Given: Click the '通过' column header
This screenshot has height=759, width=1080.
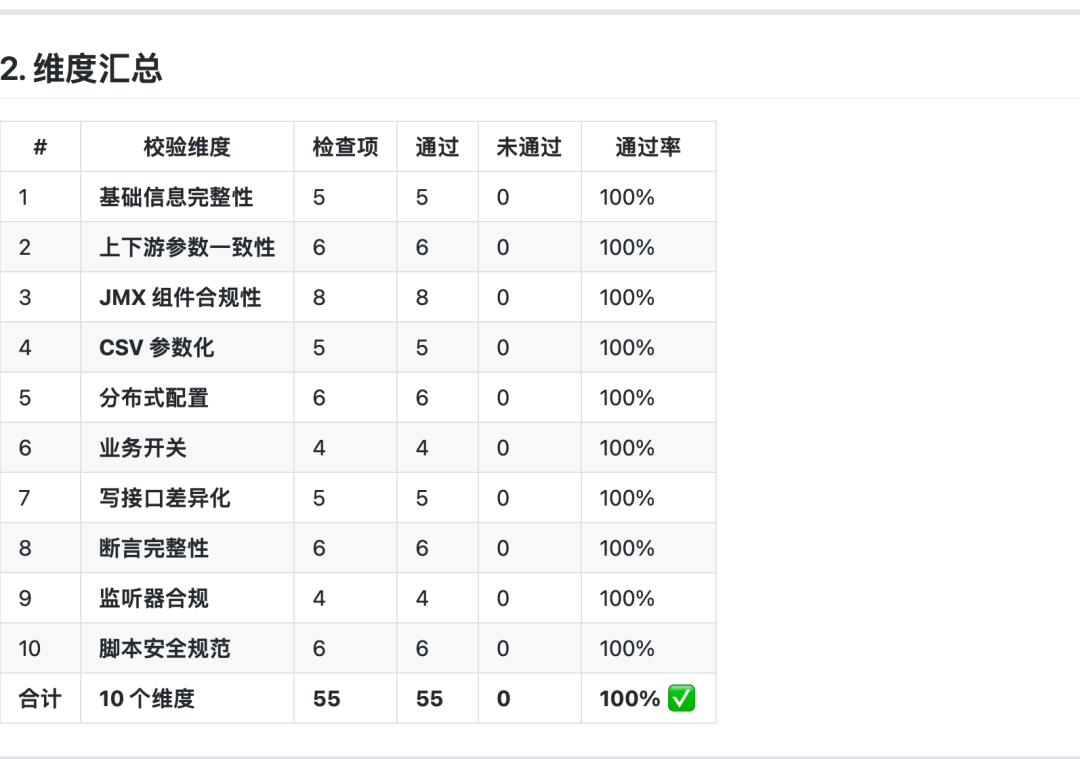Looking at the screenshot, I should click(437, 147).
